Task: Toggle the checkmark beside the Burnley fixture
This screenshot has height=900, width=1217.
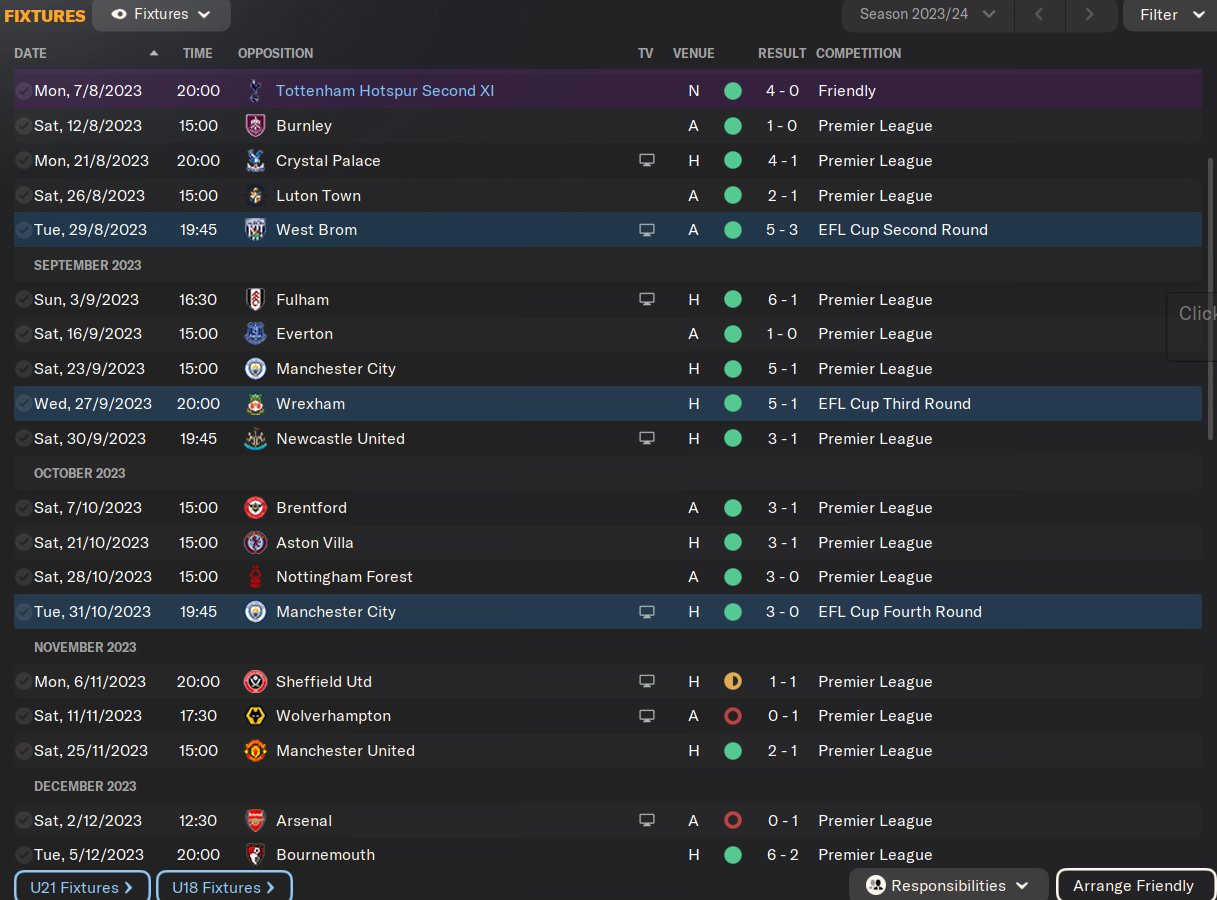Action: [x=23, y=126]
